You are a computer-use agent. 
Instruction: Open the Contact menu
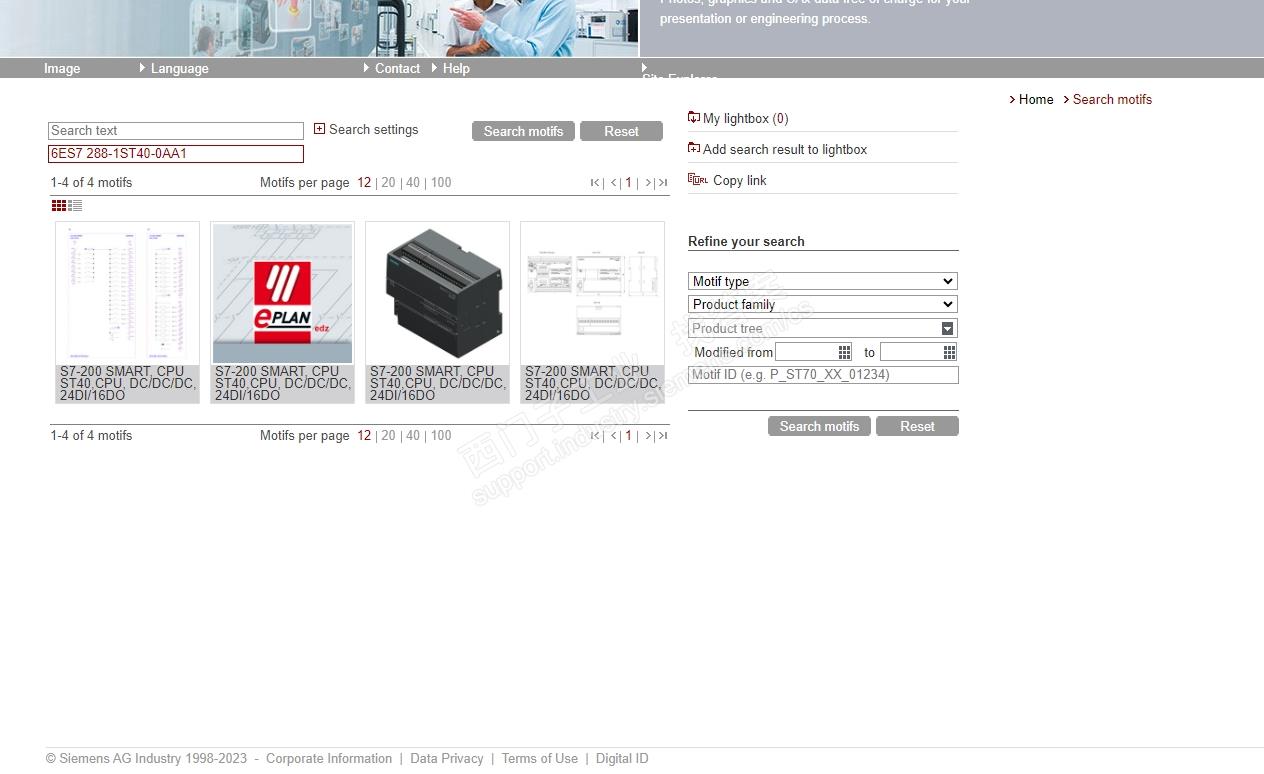coord(397,68)
